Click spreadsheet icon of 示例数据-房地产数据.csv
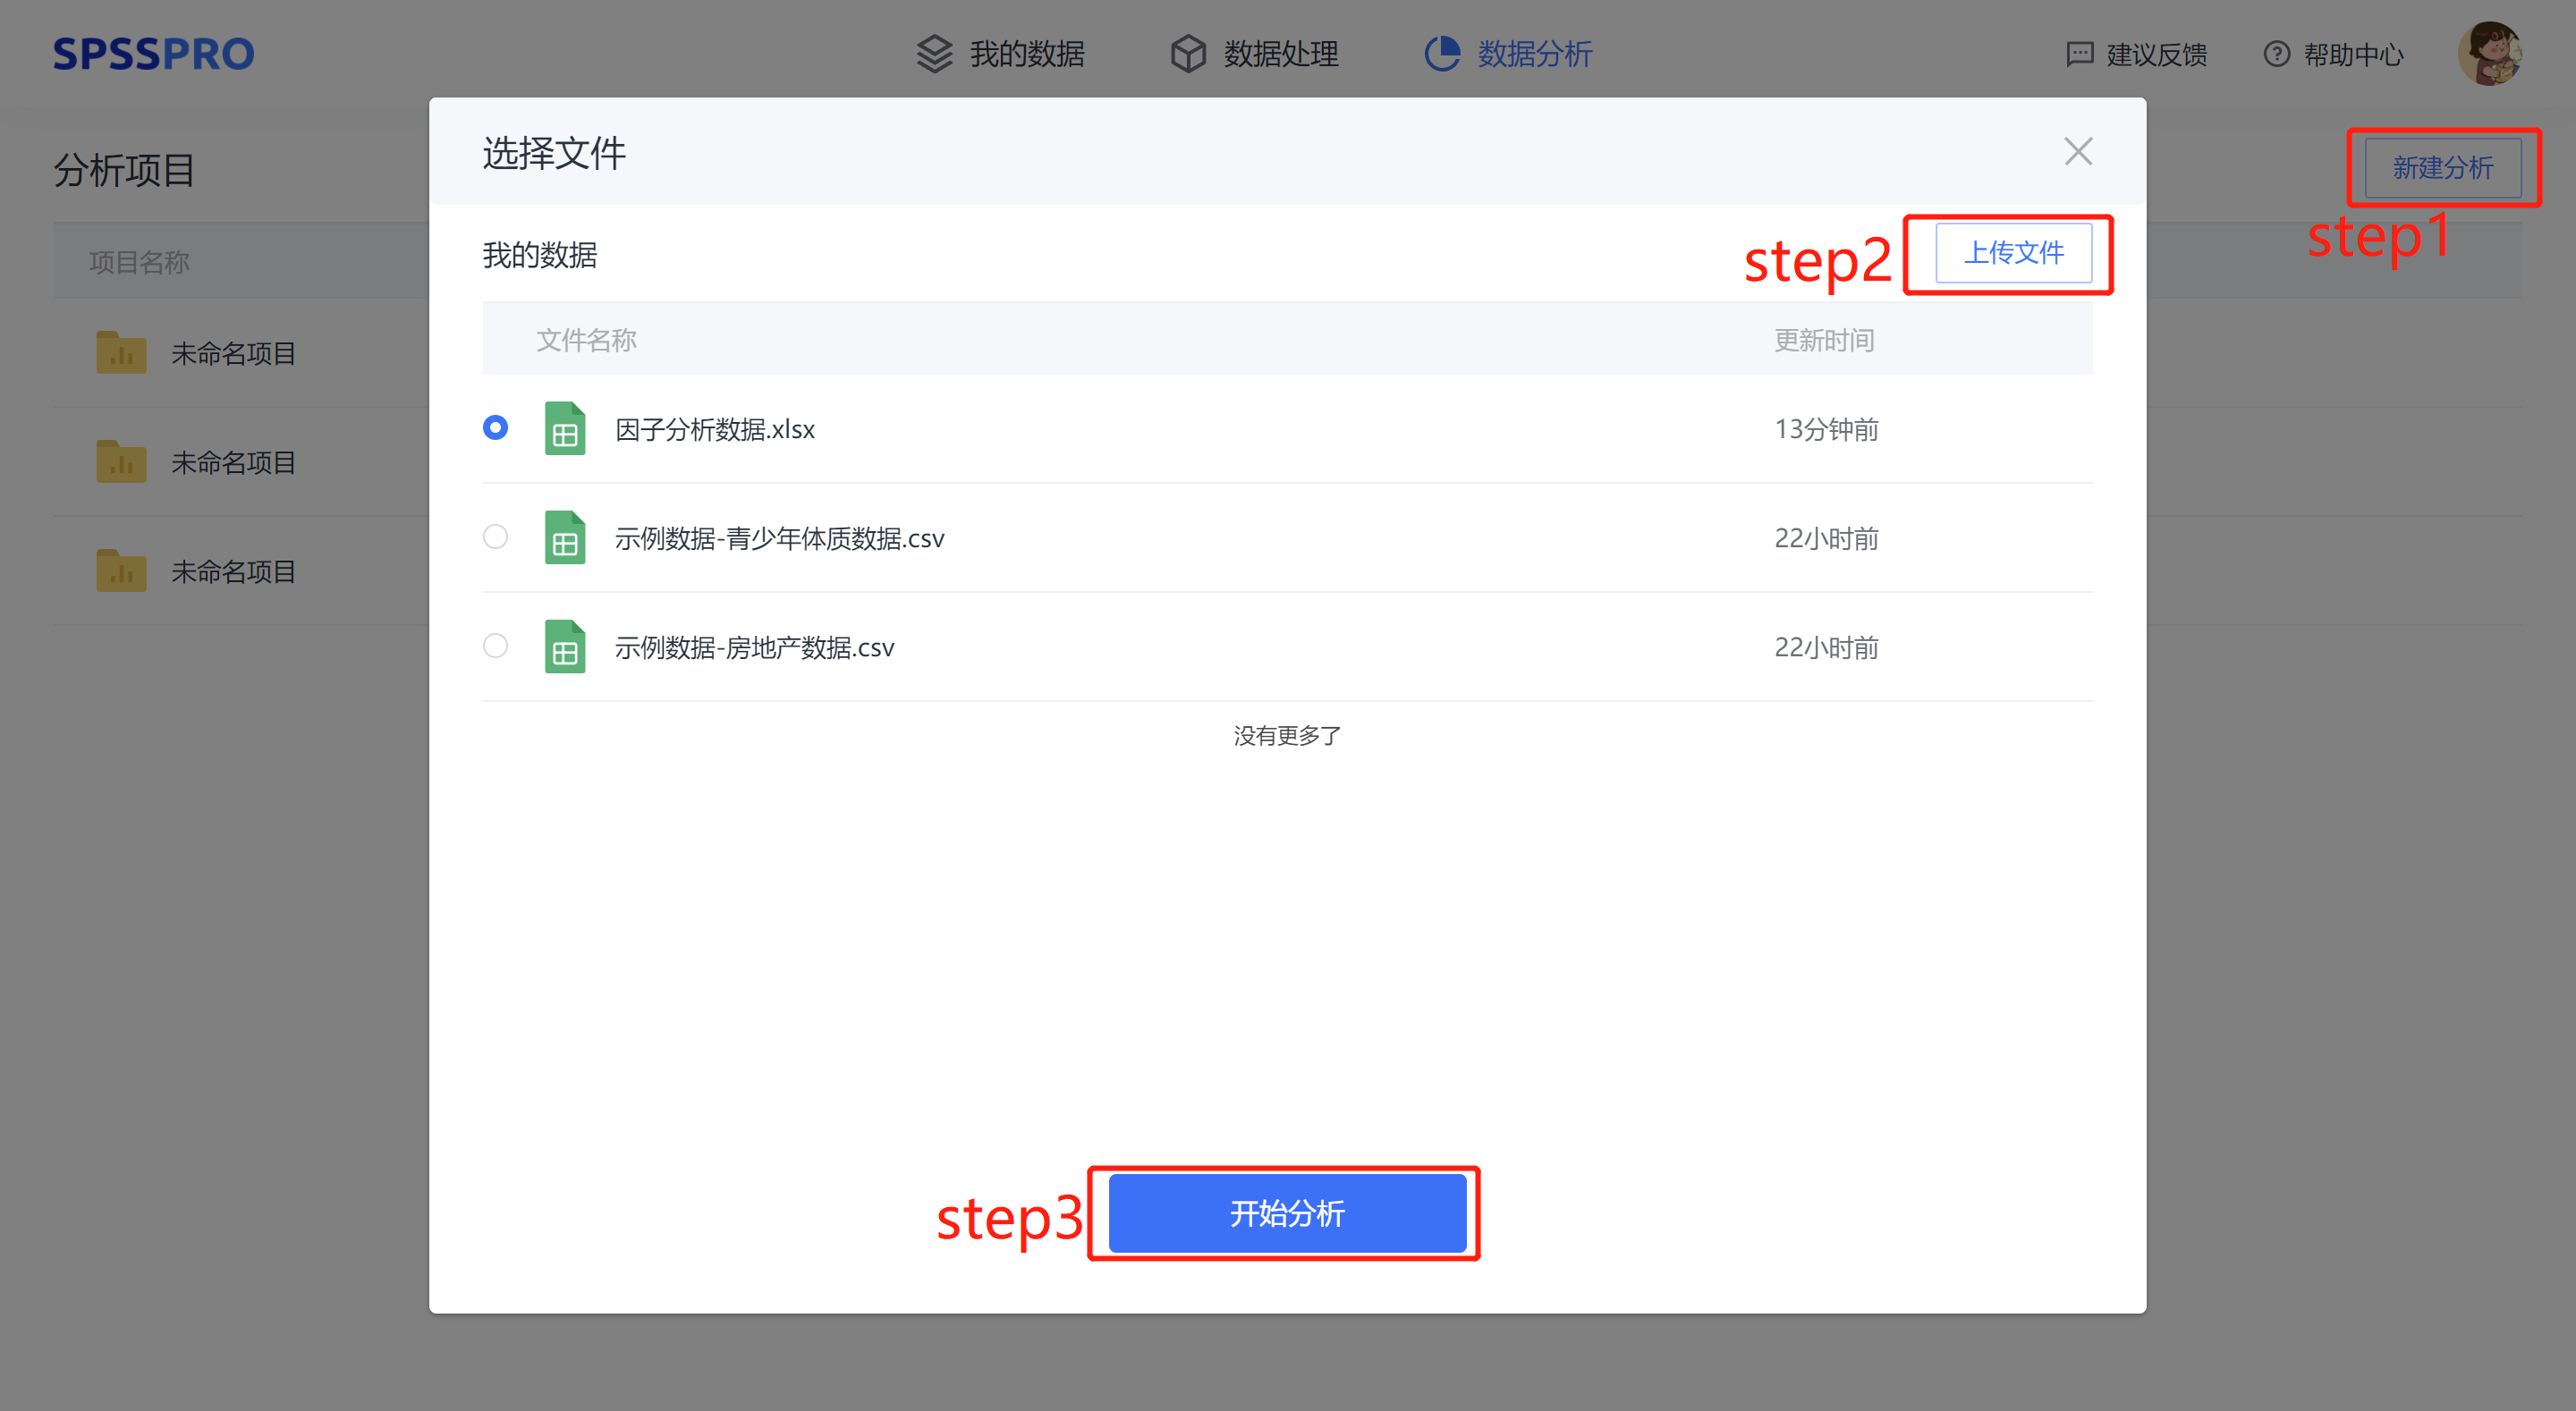 coord(564,647)
